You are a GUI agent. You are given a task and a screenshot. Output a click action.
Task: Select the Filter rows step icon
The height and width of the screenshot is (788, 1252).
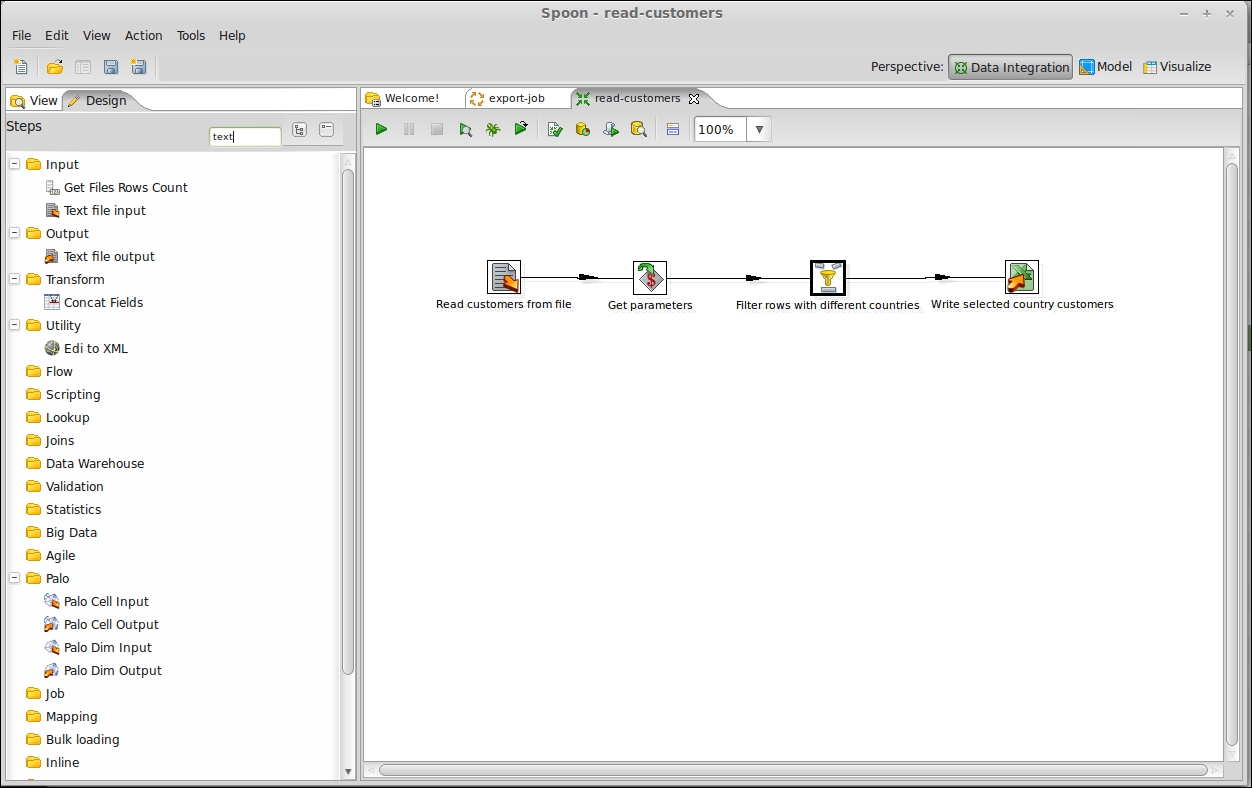point(828,277)
